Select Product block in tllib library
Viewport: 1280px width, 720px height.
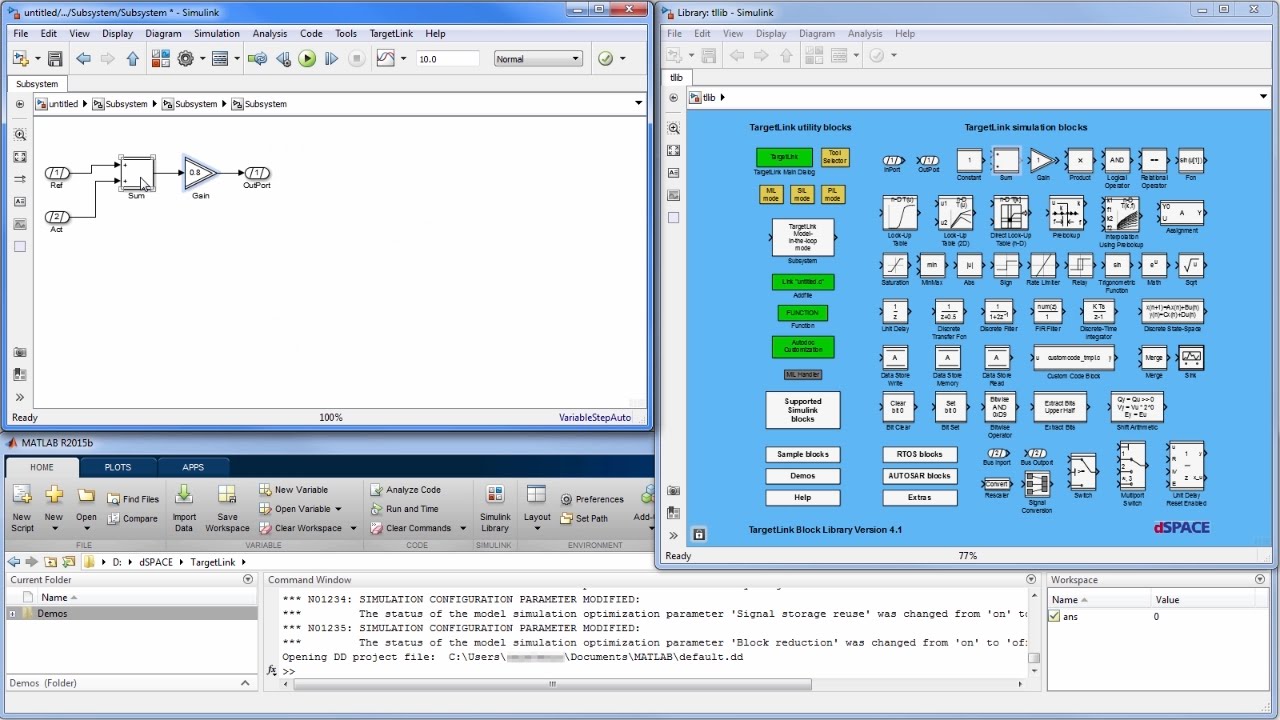tap(1079, 160)
